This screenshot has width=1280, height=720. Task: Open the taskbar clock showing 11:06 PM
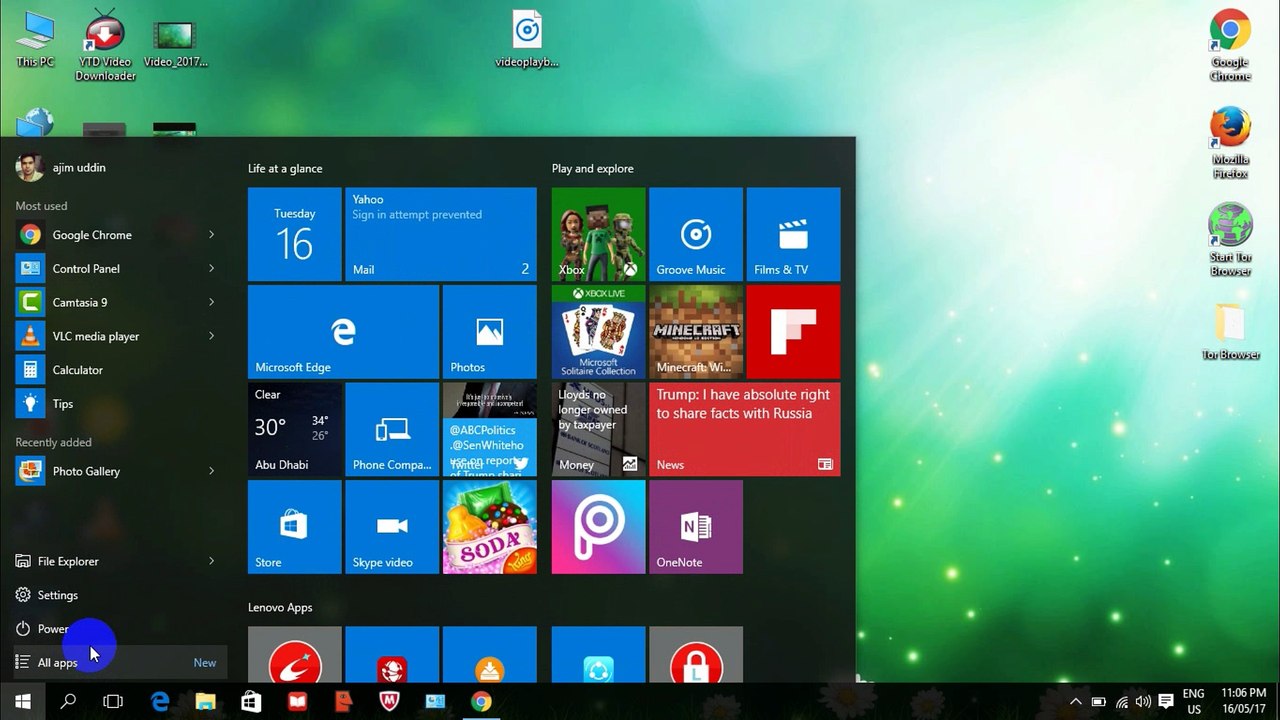click(x=1241, y=701)
